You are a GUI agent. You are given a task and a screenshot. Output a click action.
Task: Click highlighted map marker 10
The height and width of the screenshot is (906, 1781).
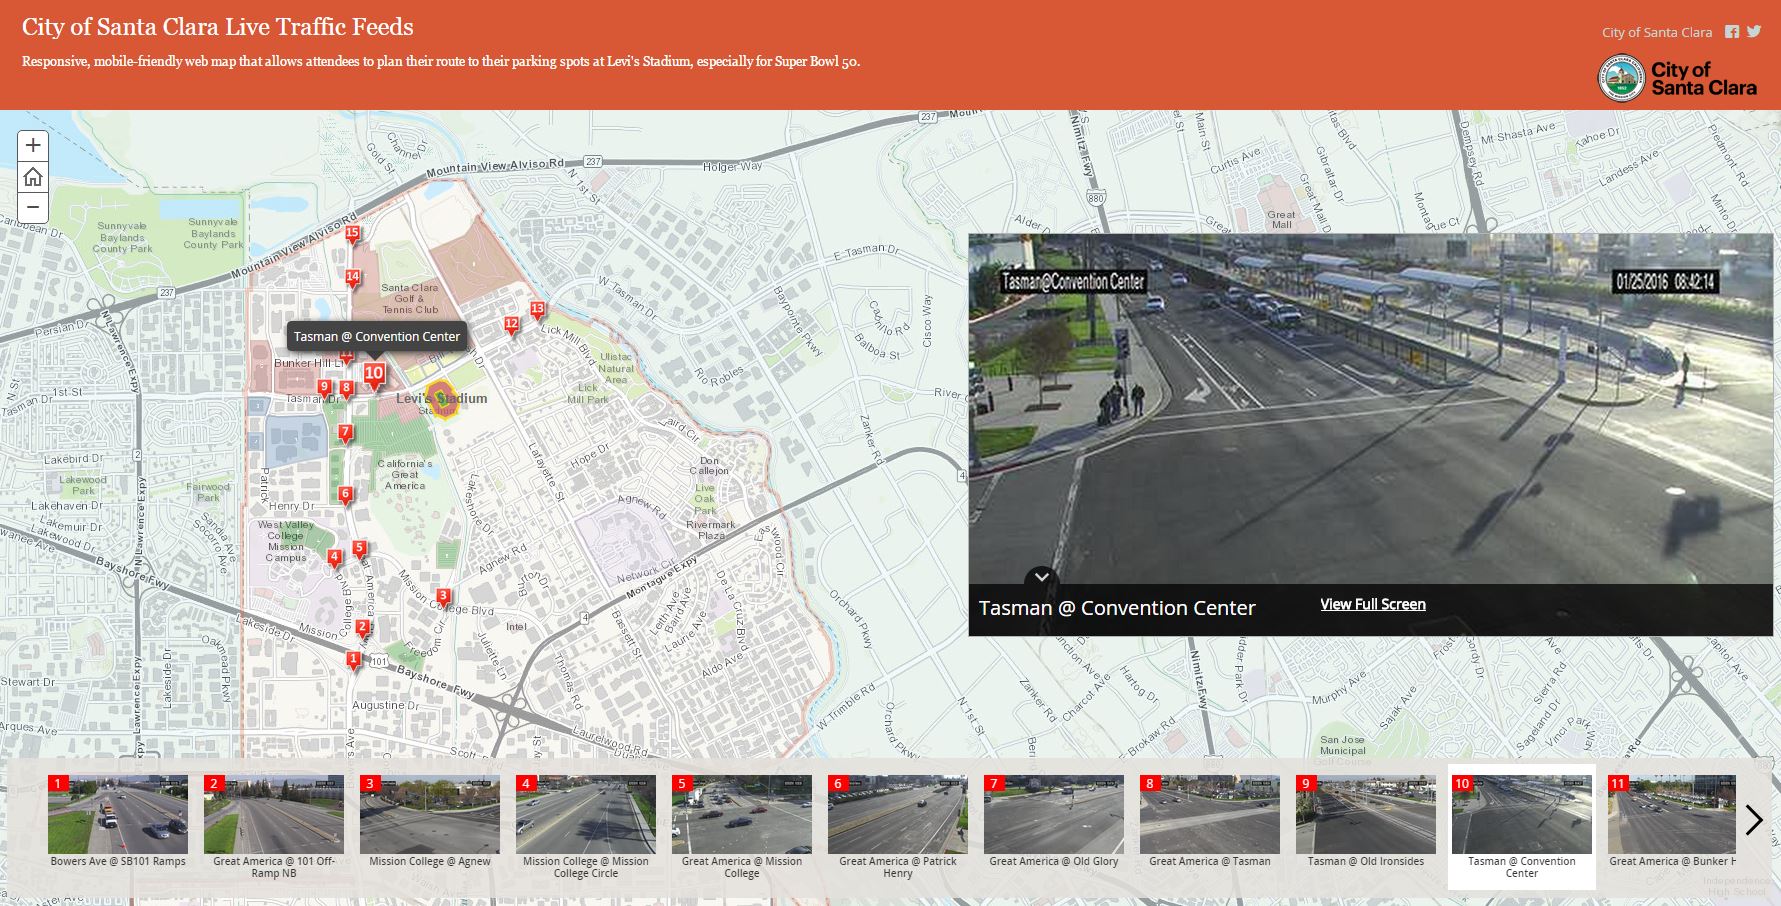tap(374, 376)
